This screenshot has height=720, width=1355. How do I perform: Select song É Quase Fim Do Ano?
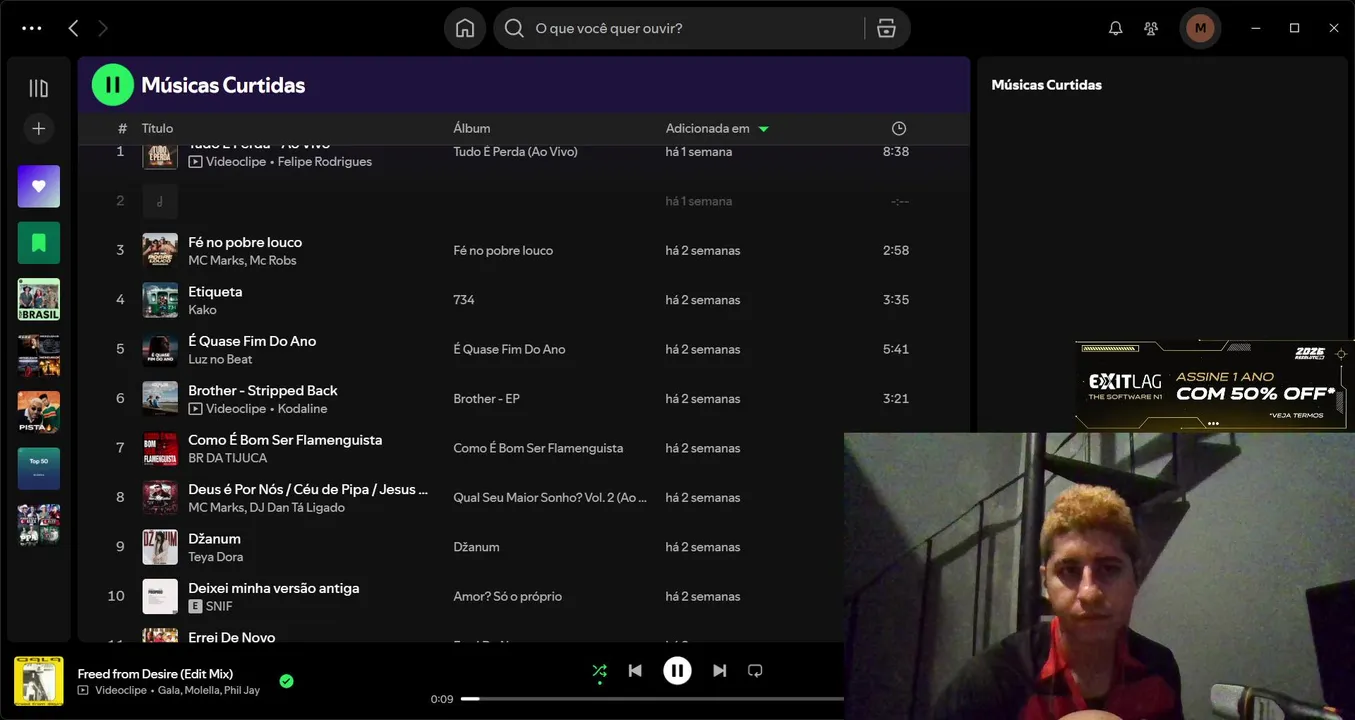[252, 341]
